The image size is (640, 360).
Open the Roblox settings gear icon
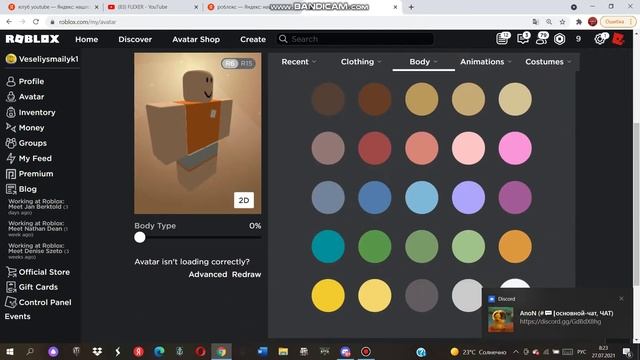tap(600, 39)
